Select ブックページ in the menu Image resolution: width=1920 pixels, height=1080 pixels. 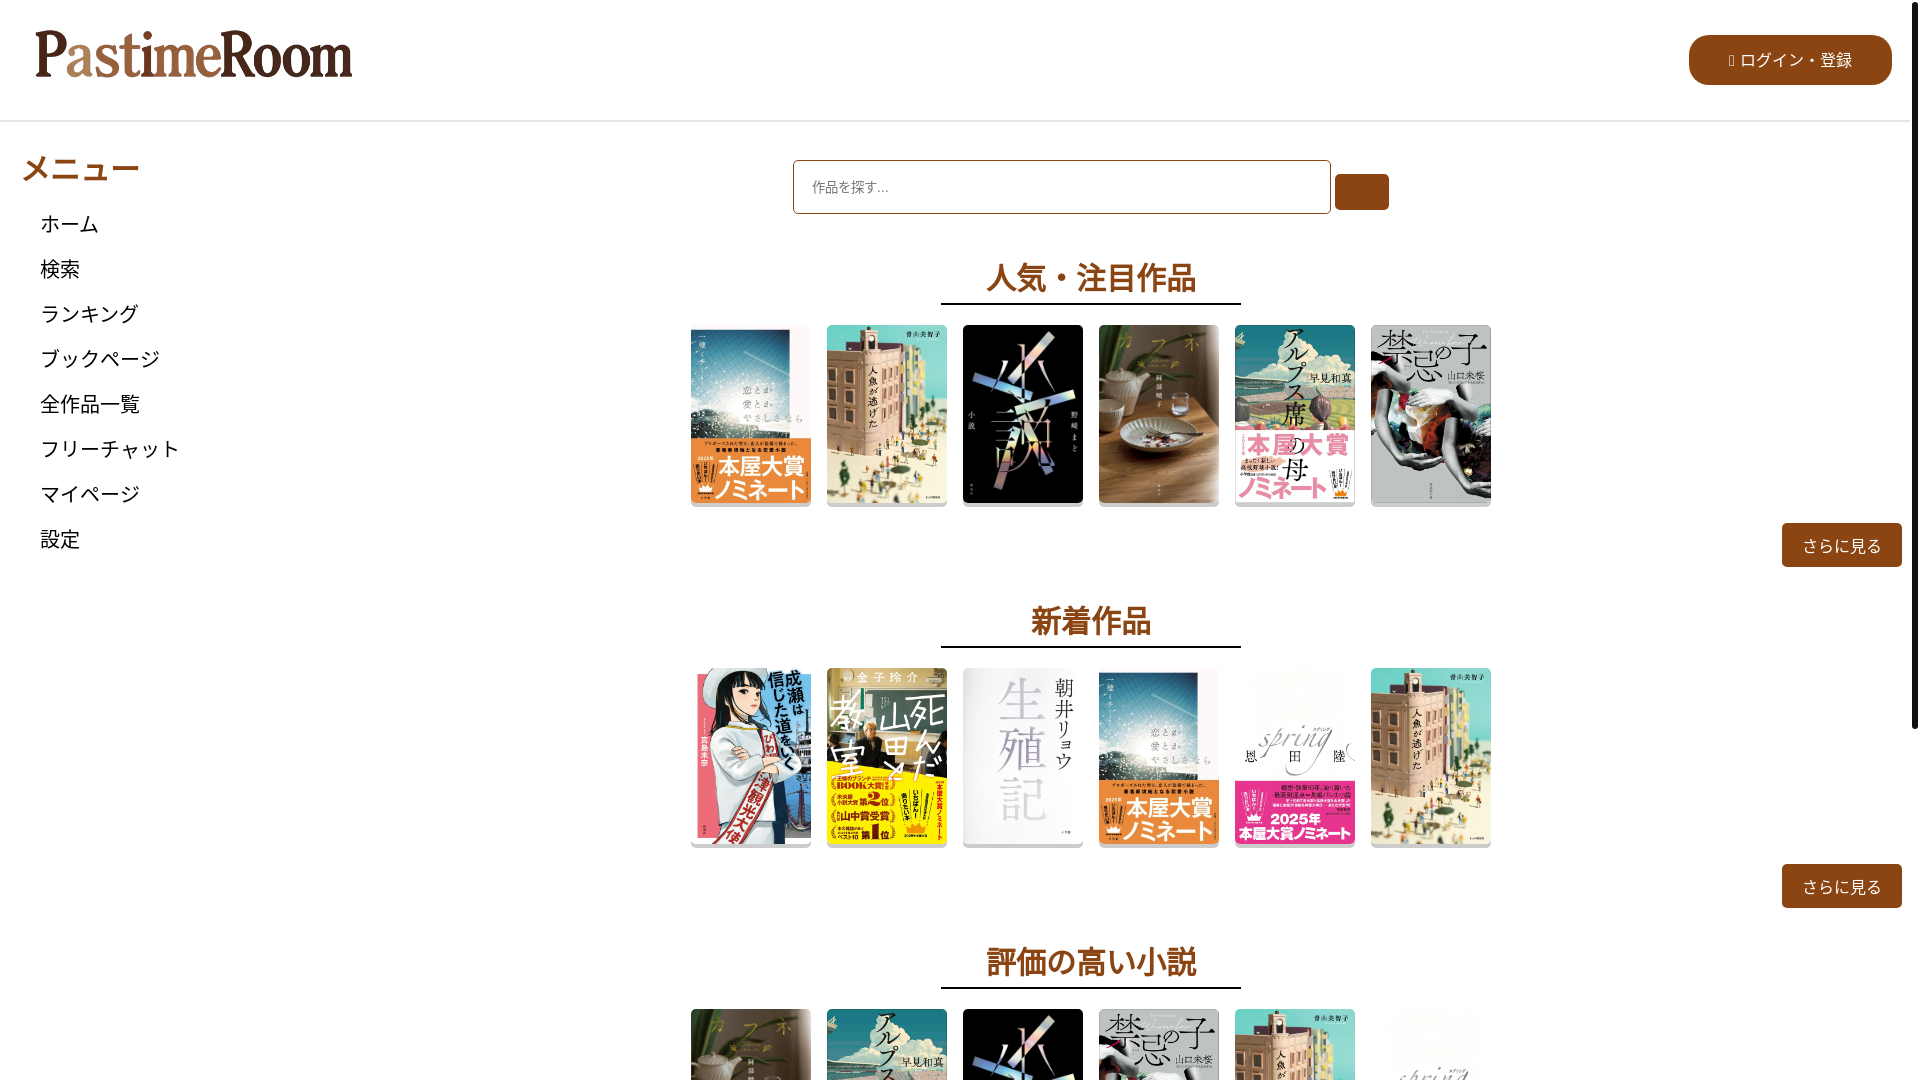pyautogui.click(x=100, y=359)
